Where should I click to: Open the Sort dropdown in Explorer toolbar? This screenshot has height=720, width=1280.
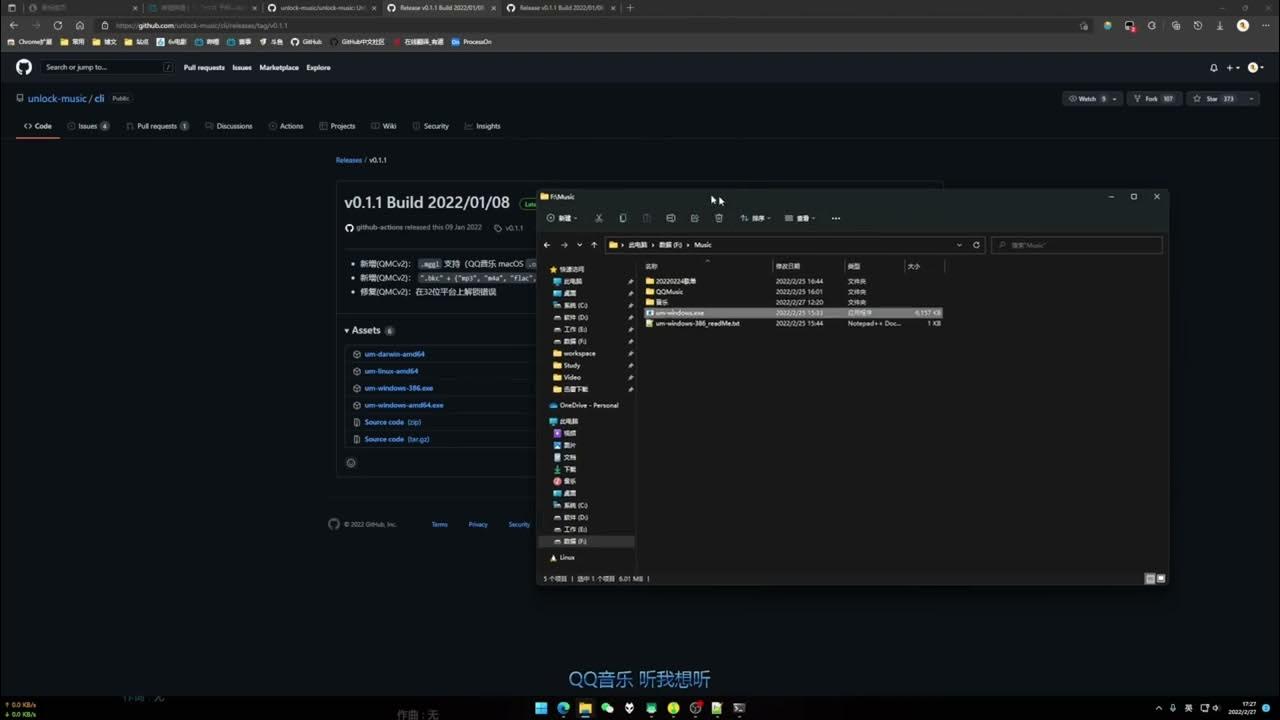pyautogui.click(x=755, y=218)
